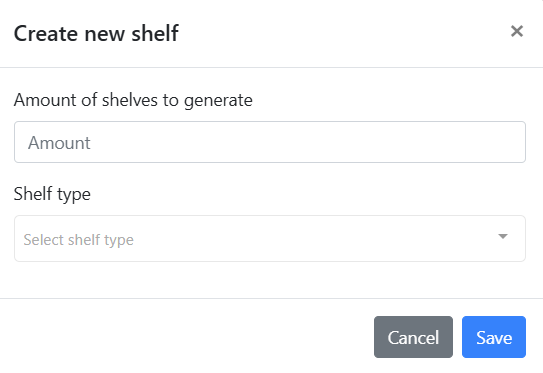Image resolution: width=543 pixels, height=373 pixels.
Task: Click the X icon in dialog header
Action: tap(517, 31)
